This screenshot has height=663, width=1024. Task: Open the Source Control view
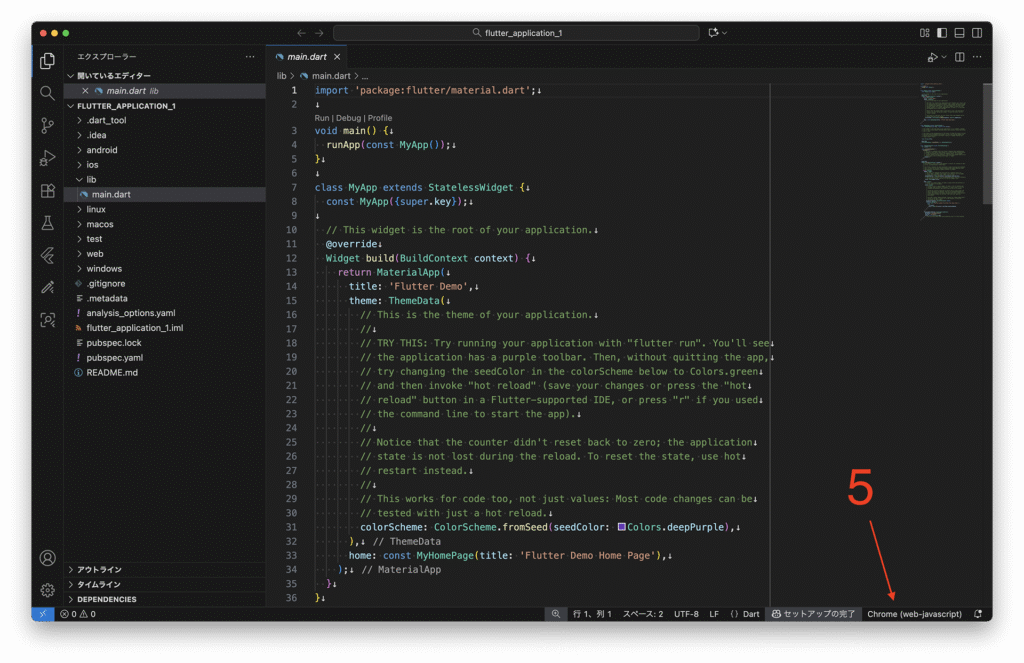[47, 125]
